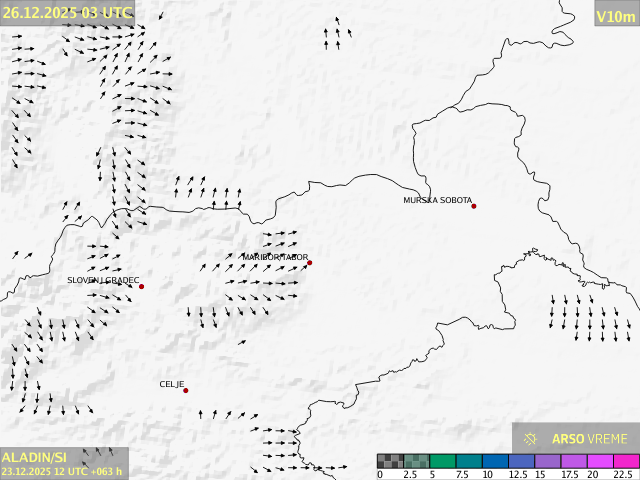Click the SLOVENJ GRADEC city label
The image size is (640, 480).
103,281
